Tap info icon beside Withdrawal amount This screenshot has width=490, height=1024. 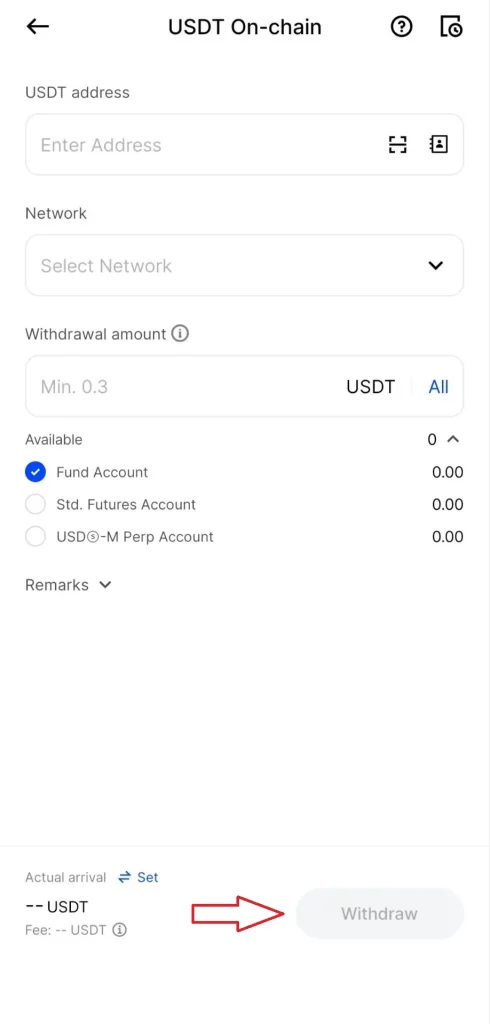(180, 334)
